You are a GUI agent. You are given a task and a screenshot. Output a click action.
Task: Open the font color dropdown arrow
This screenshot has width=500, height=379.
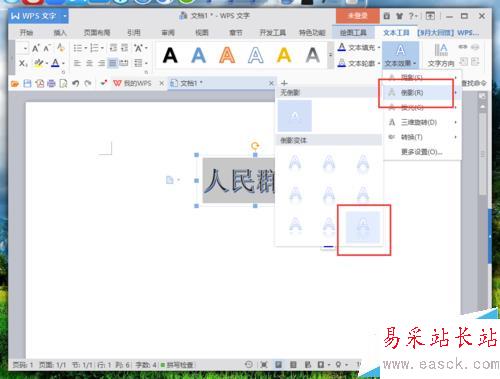point(63,63)
